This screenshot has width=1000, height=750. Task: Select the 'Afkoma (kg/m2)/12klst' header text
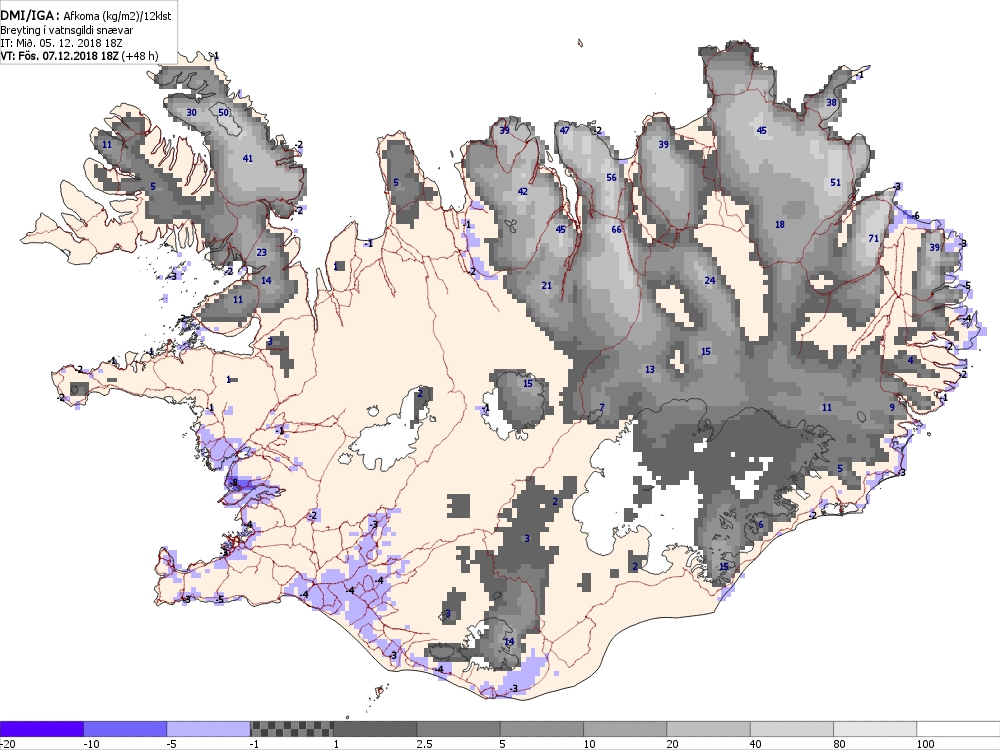(117, 16)
